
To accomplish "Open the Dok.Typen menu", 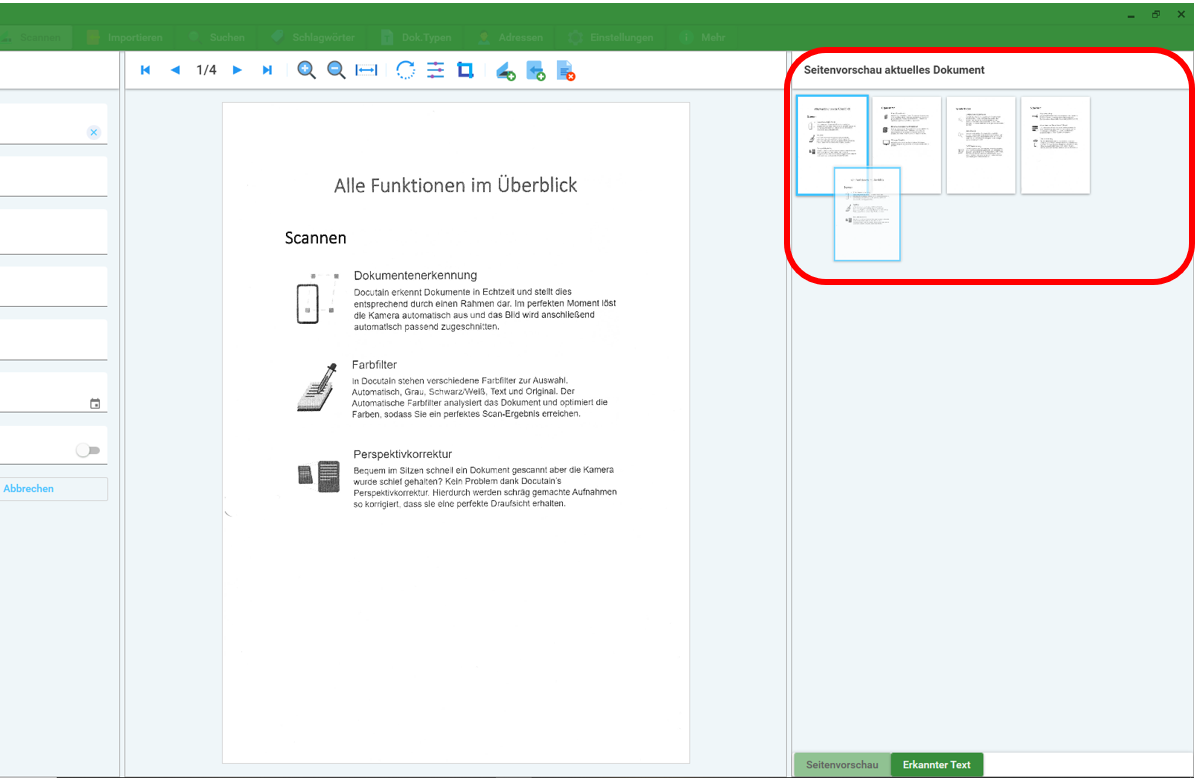I will 417,37.
